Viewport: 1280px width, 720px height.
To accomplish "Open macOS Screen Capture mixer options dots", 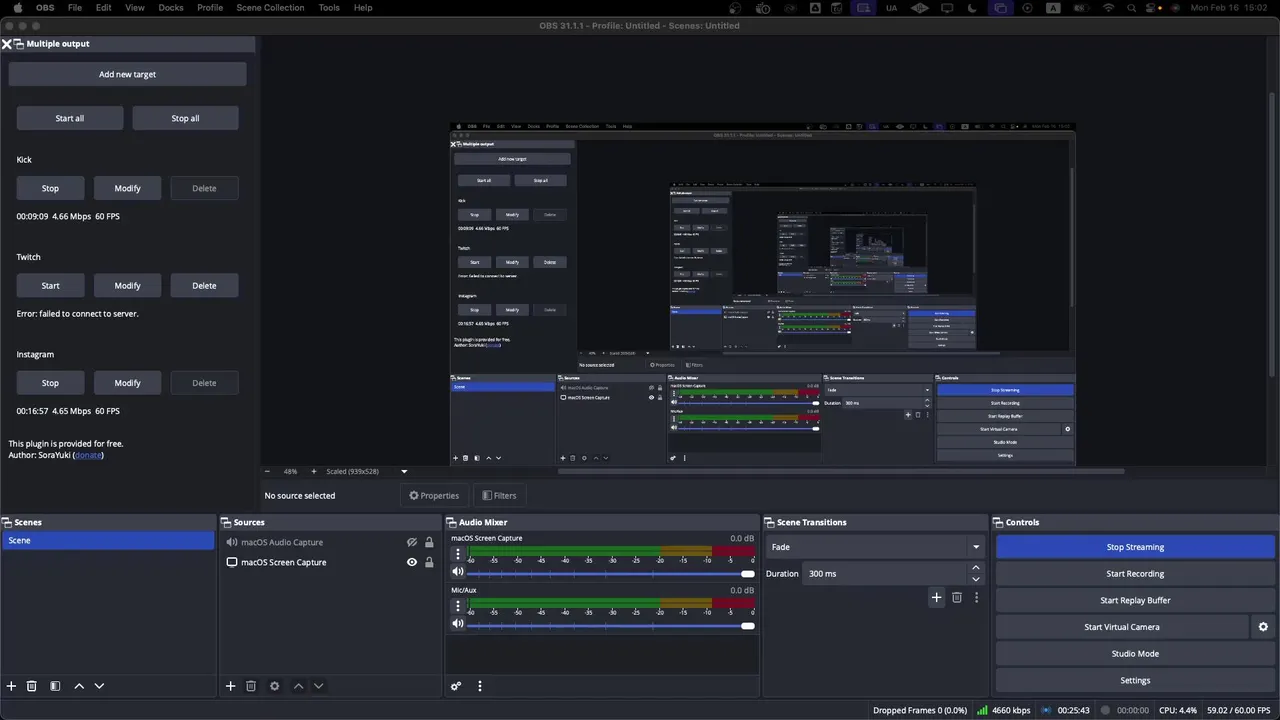I will click(458, 553).
